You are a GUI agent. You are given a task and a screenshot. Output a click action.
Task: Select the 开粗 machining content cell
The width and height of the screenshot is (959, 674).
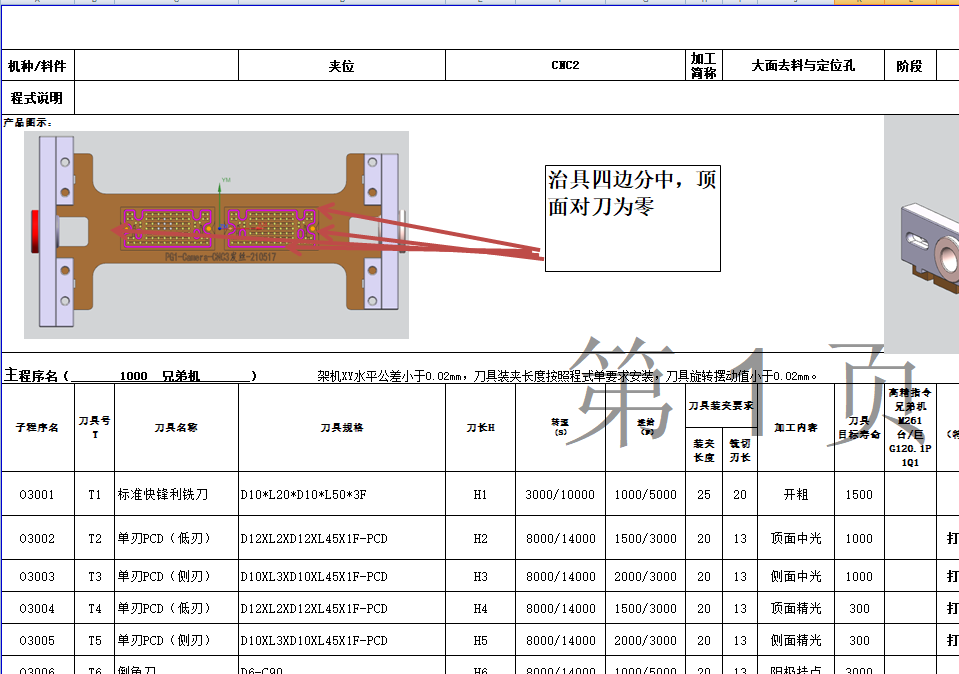796,494
